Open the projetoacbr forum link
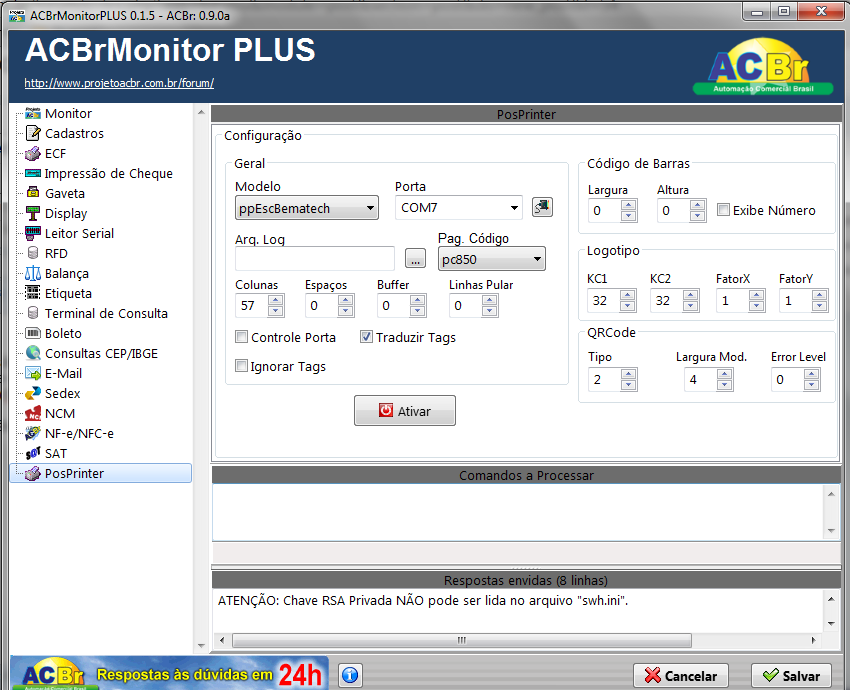This screenshot has width=850, height=690. (x=119, y=83)
